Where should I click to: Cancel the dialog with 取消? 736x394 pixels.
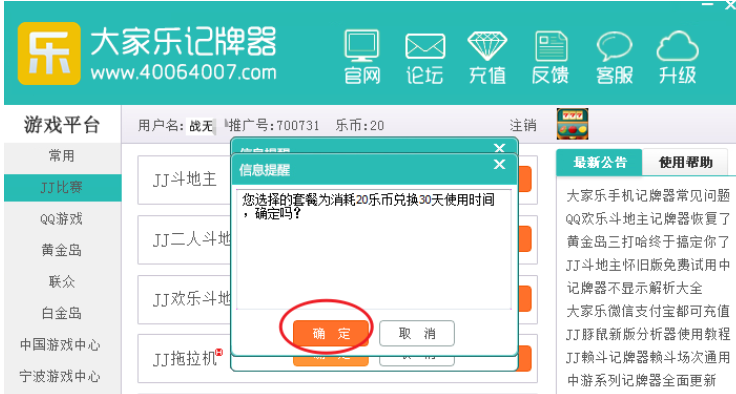click(x=417, y=333)
